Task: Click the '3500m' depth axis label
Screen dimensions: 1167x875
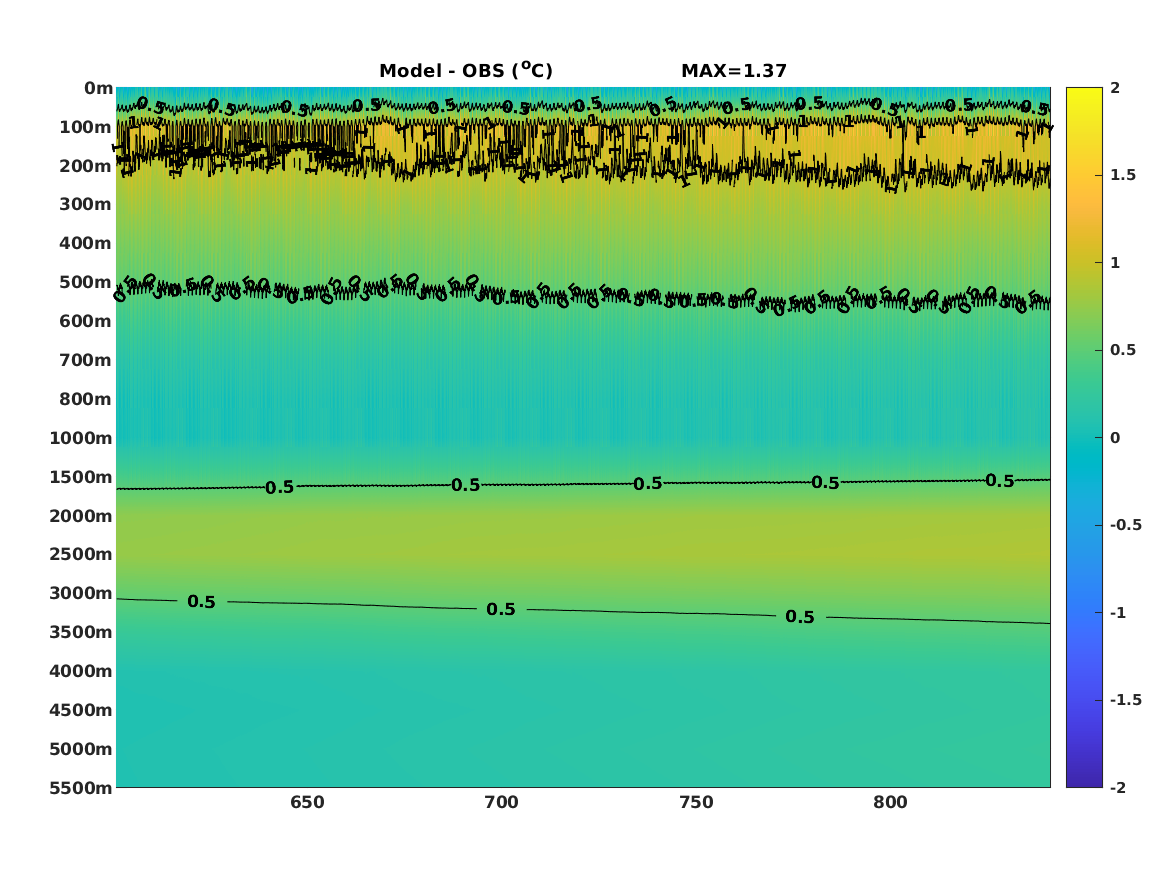Action: [x=80, y=632]
